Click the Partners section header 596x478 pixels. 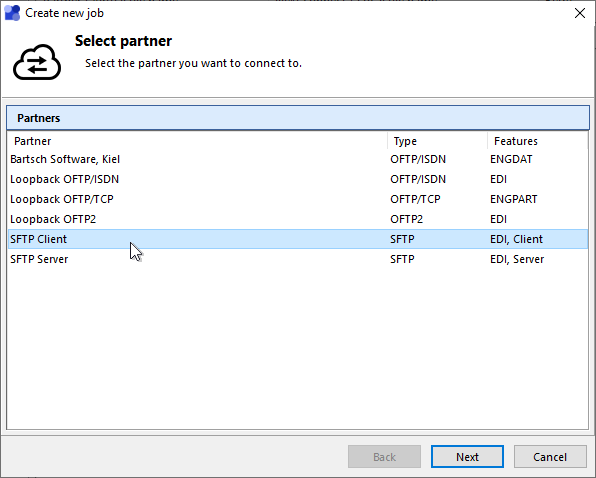(x=298, y=118)
